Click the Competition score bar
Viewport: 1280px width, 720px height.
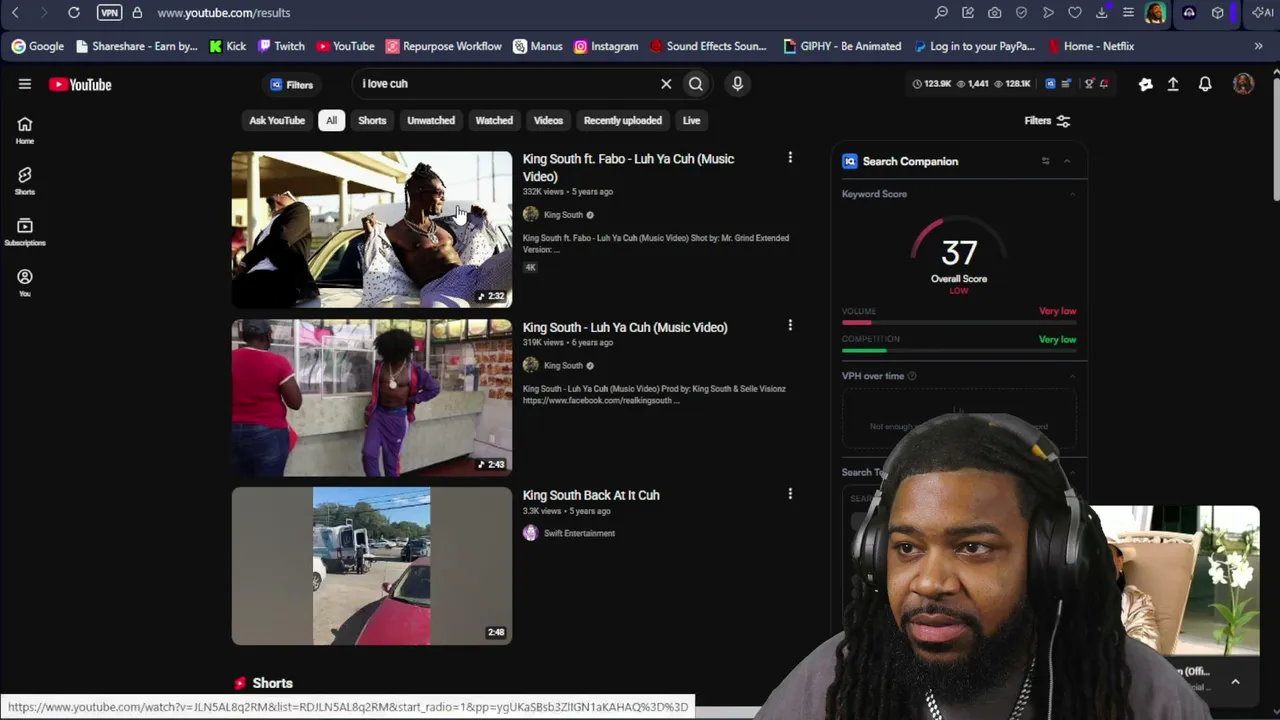[959, 351]
